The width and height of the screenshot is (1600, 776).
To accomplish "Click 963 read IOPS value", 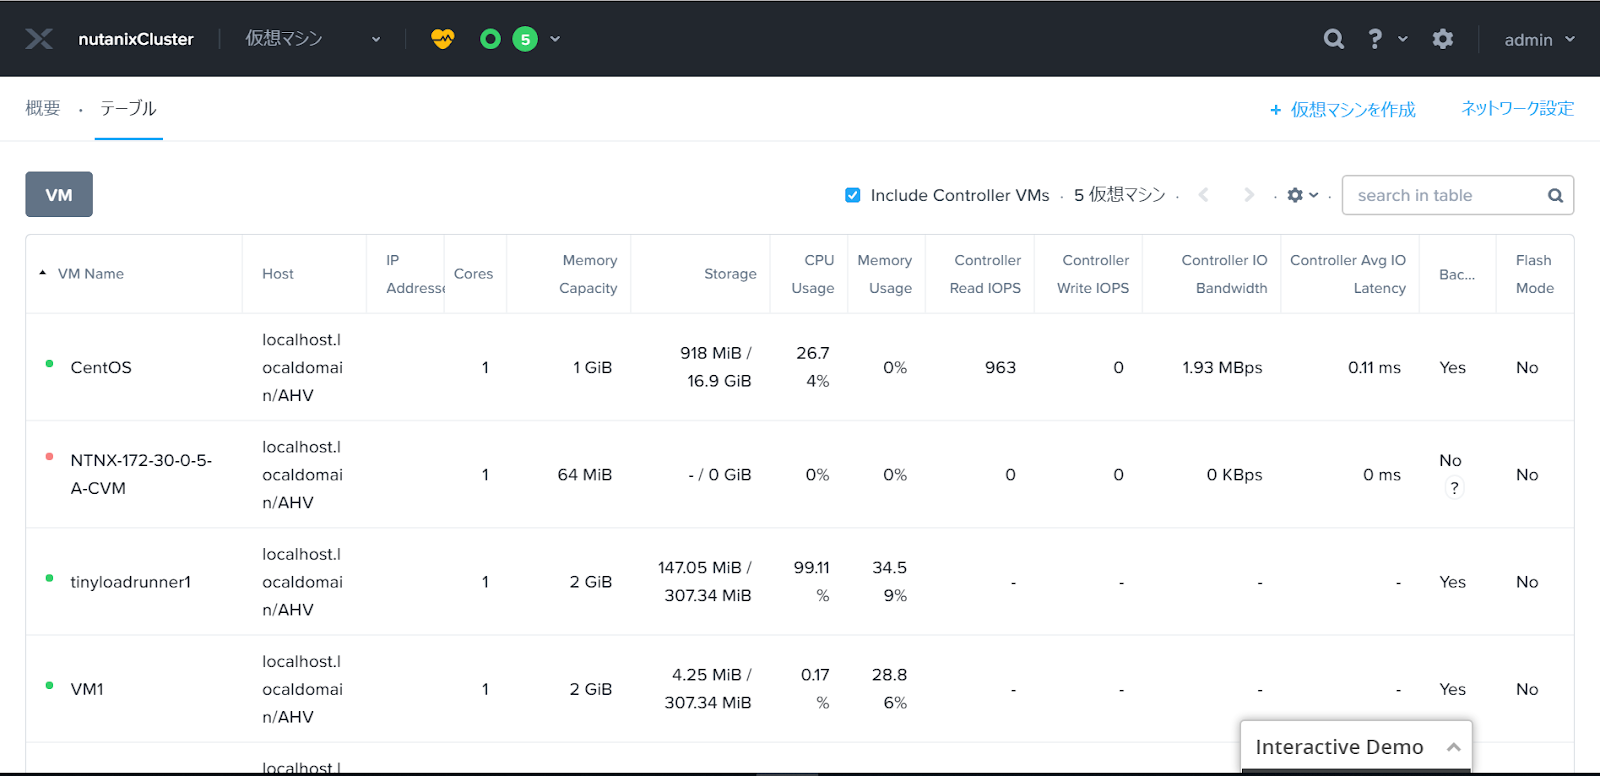I will point(1000,367).
